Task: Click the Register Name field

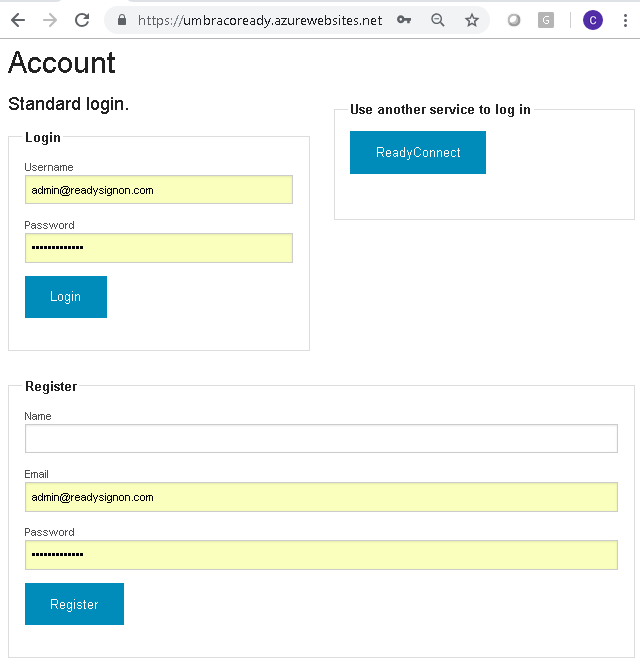Action: [321, 438]
